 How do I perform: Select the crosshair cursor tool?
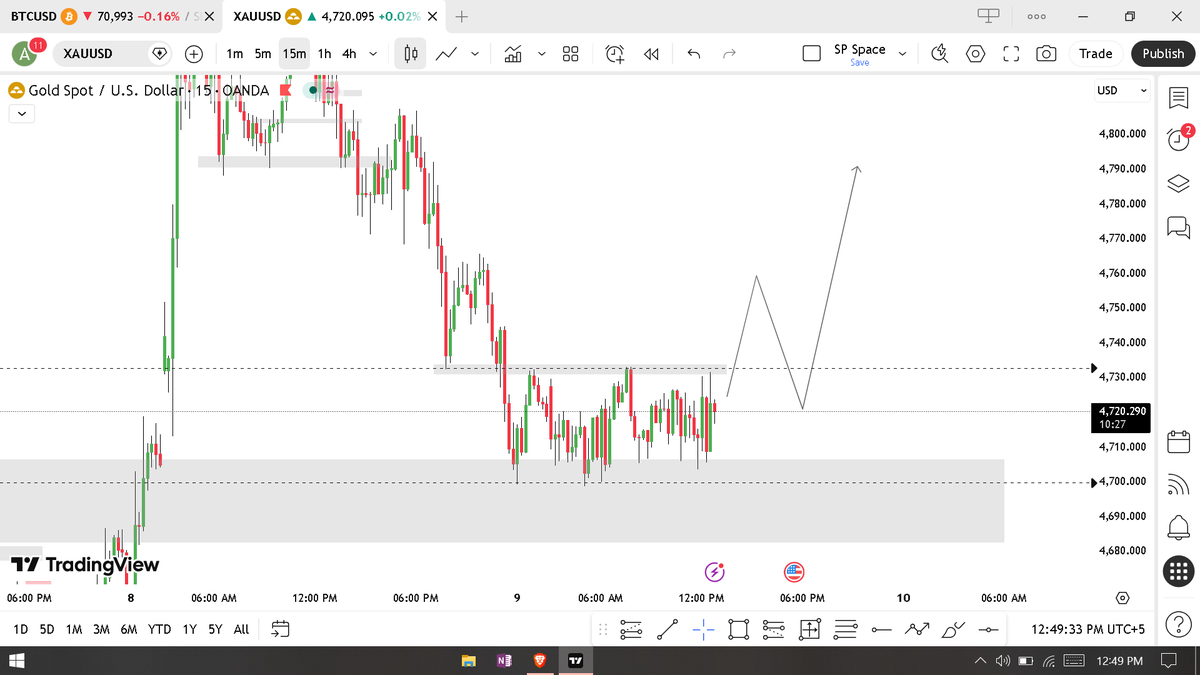pyautogui.click(x=702, y=629)
